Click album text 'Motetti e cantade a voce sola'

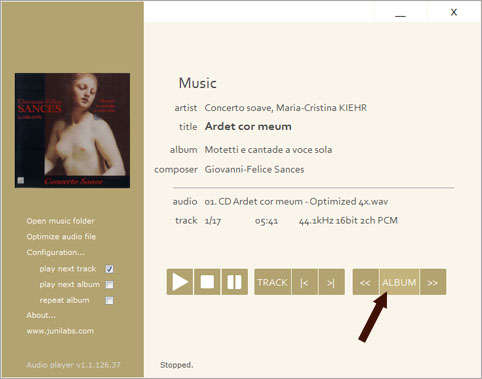pyautogui.click(x=268, y=150)
